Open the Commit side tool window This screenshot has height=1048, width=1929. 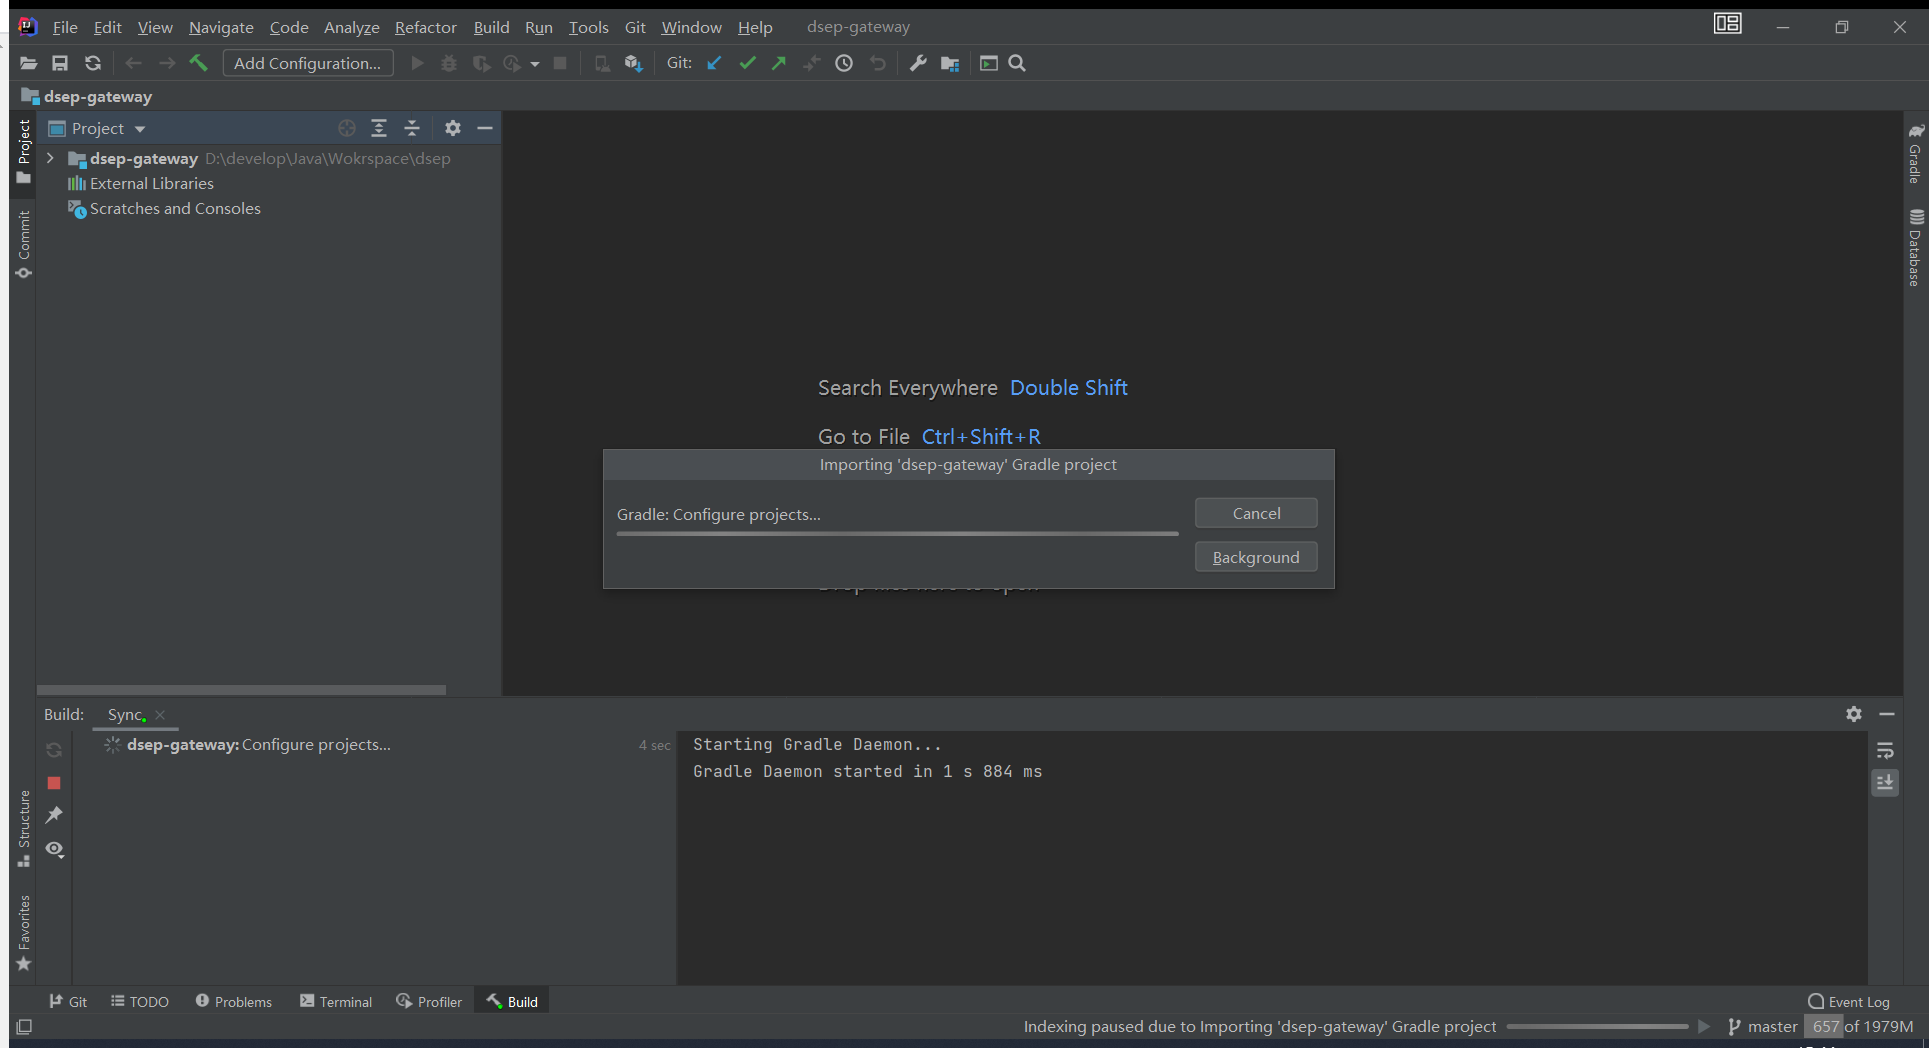24,245
